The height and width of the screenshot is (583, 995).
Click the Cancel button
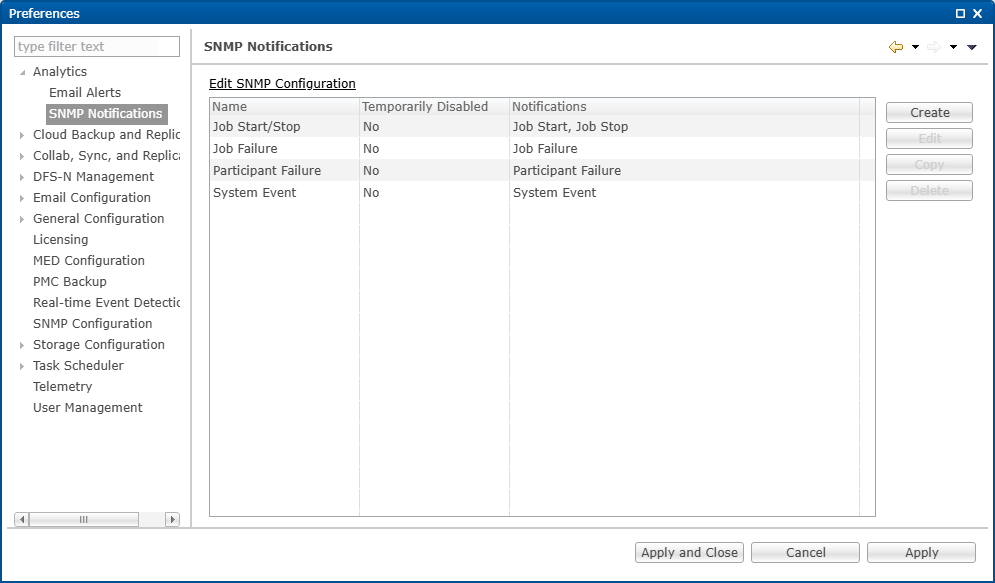[x=805, y=553]
